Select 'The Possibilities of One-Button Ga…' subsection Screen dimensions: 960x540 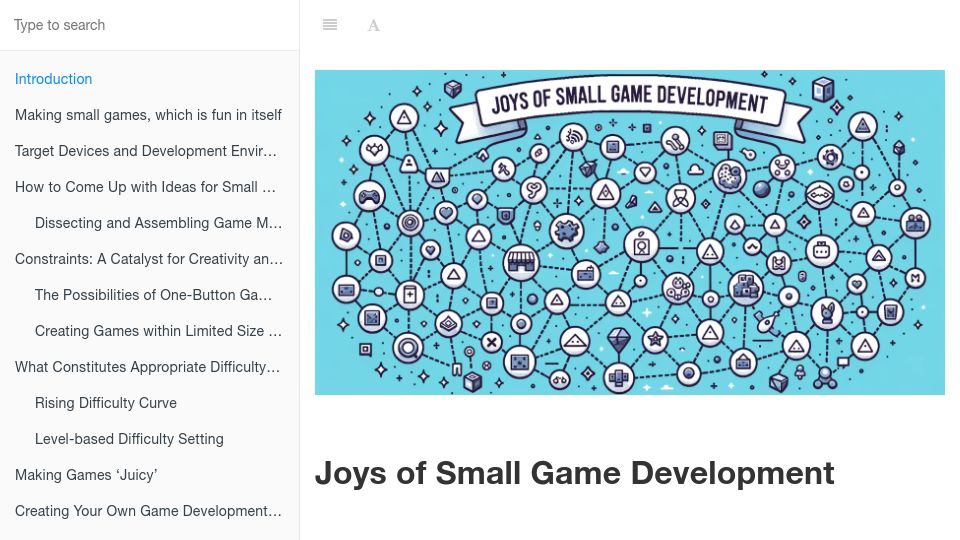tap(153, 295)
